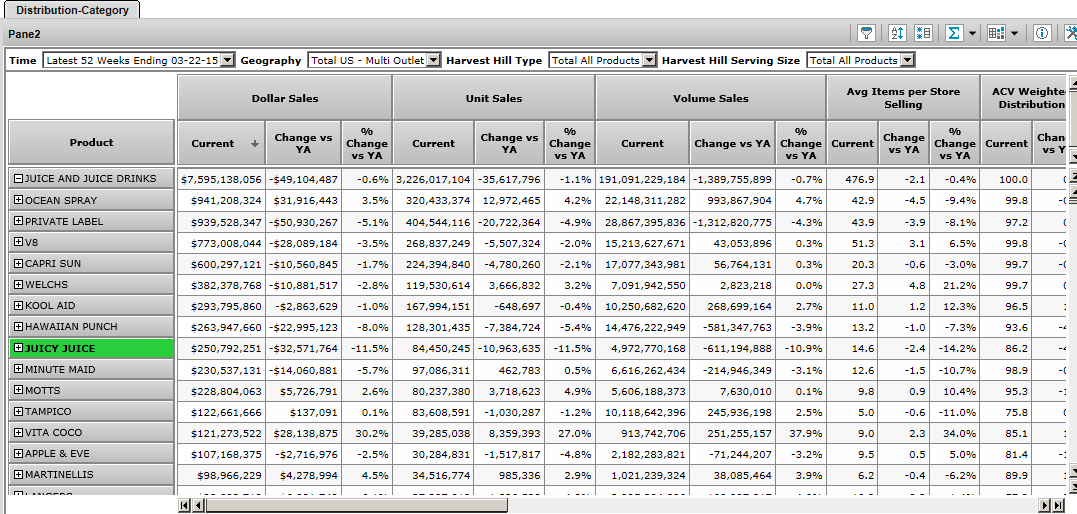Image resolution: width=1077 pixels, height=514 pixels.
Task: Open dropdown arrow beside Sigma icon
Action: (x=972, y=33)
